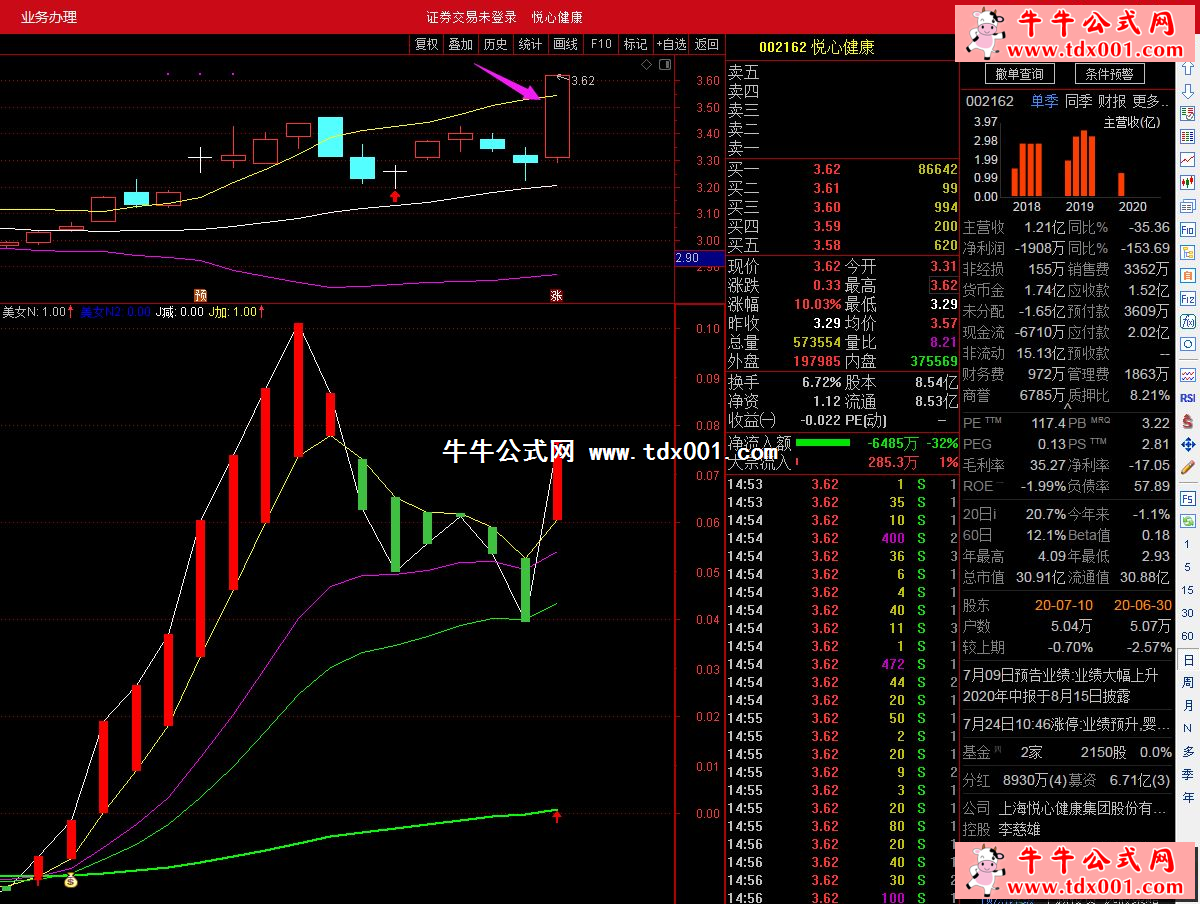Select the RSI indicator icon
1200x904 pixels.
click(x=1188, y=398)
